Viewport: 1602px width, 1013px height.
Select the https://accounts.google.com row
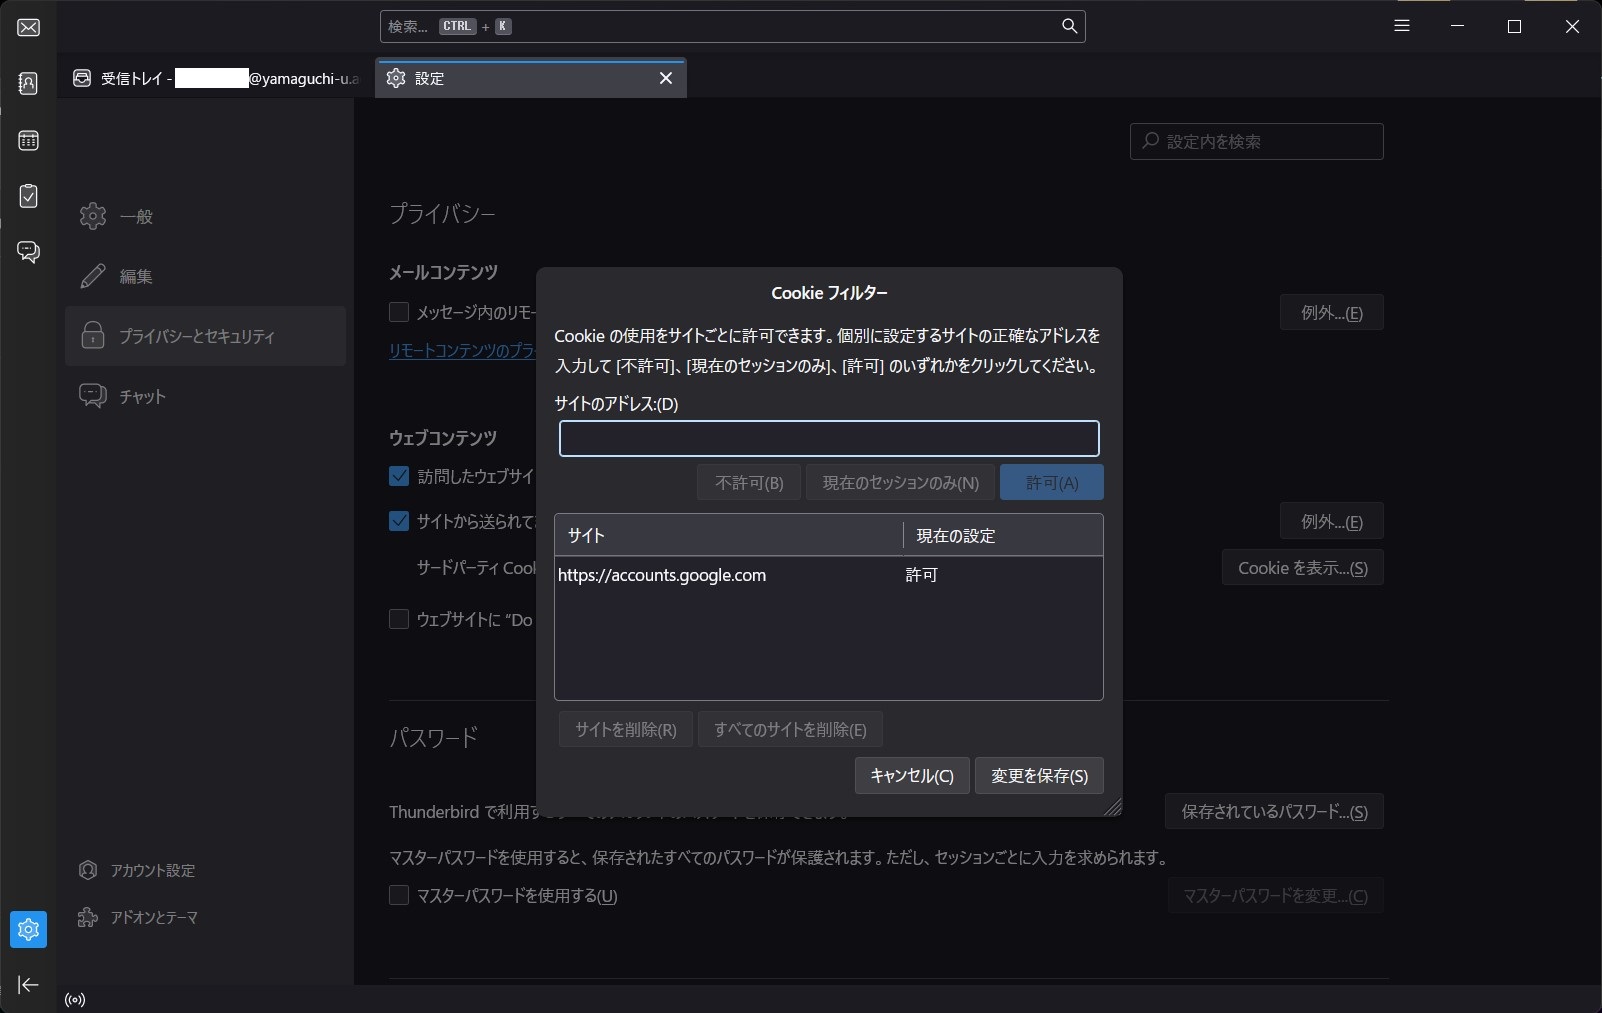(x=829, y=575)
